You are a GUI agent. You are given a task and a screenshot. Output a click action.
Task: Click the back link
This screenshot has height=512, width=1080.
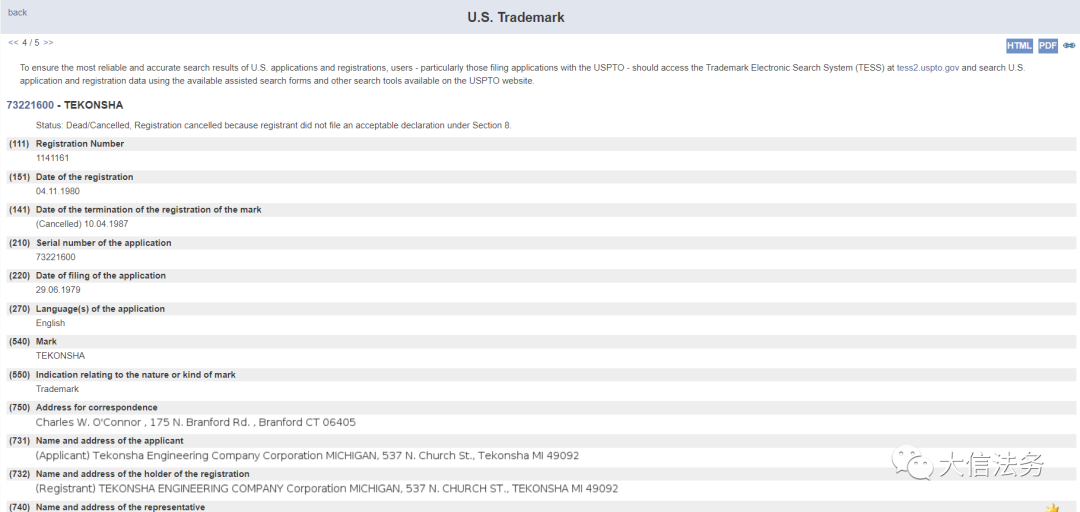[18, 13]
